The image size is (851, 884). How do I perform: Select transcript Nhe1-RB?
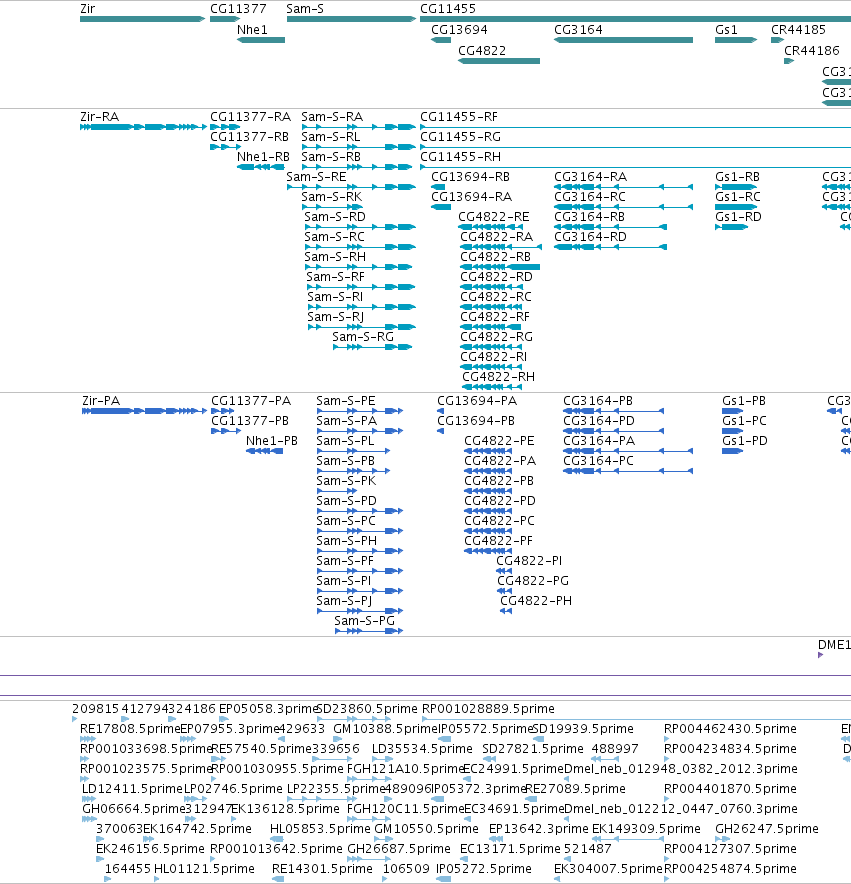click(x=263, y=157)
